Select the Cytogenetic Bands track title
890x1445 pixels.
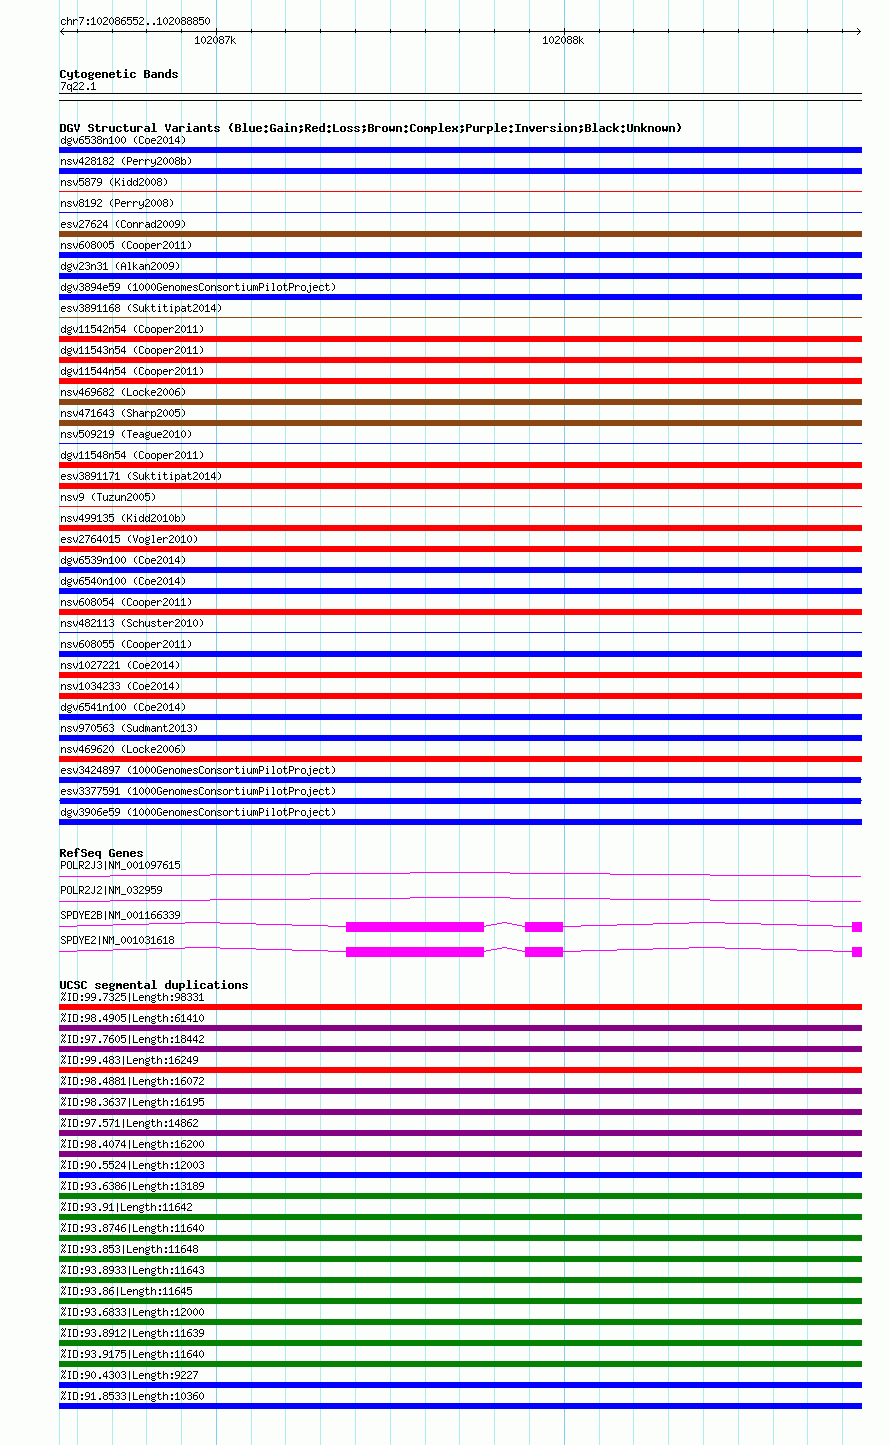click(x=119, y=74)
